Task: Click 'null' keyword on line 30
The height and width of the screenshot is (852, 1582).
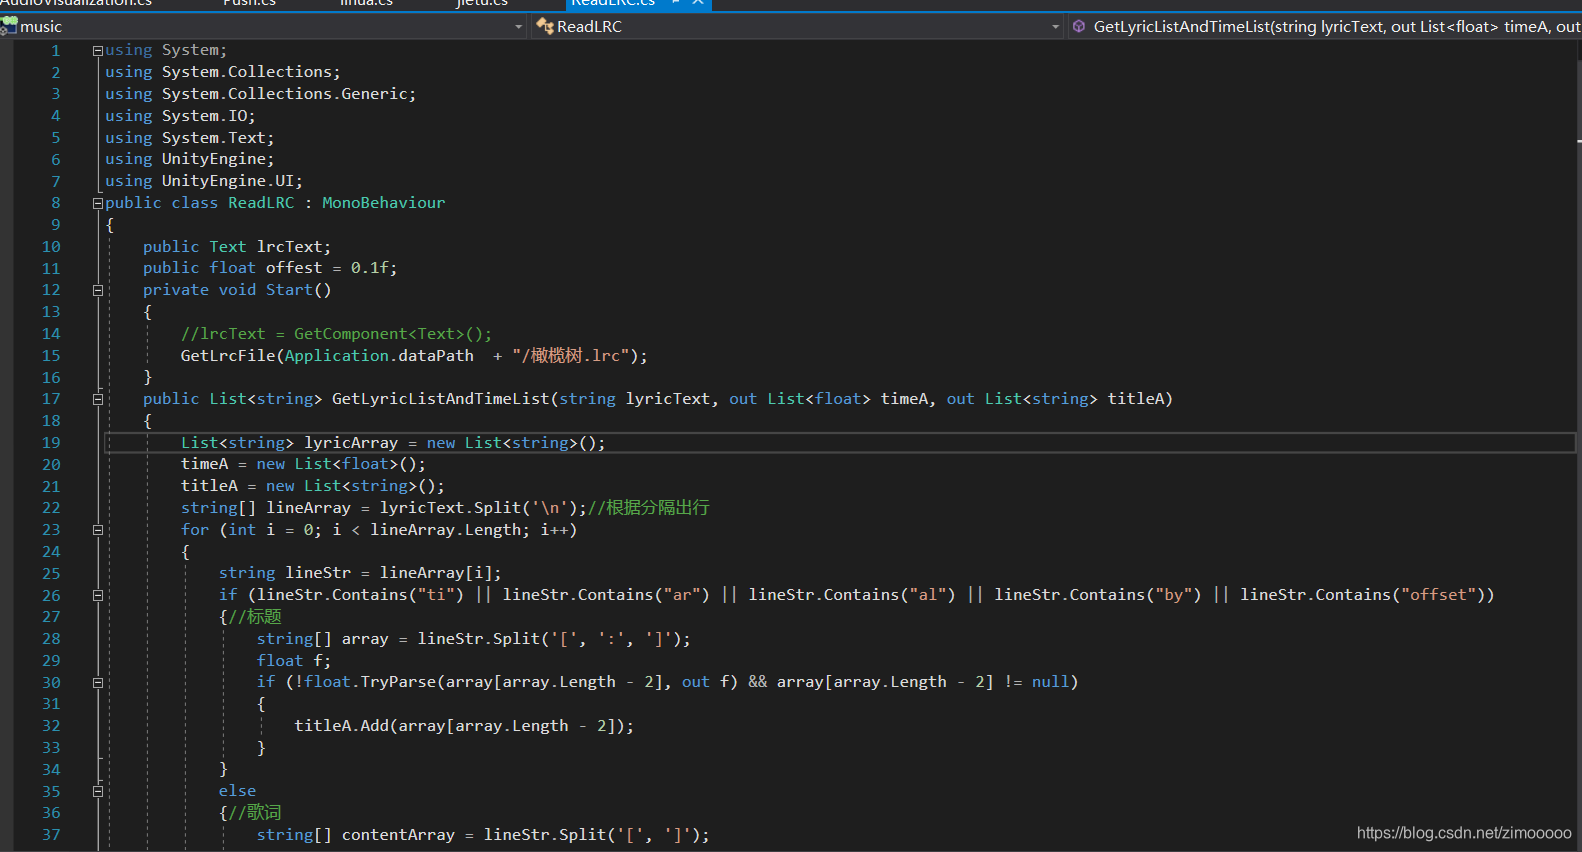Action: pyautogui.click(x=1050, y=682)
